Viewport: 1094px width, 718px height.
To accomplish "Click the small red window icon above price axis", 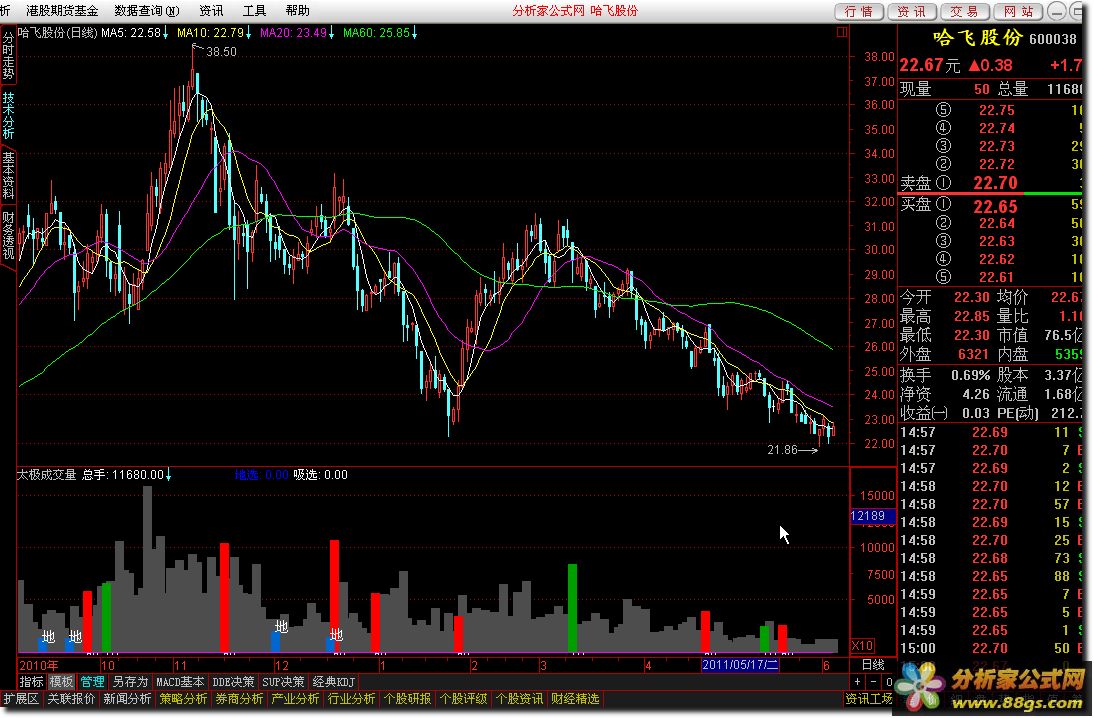I will click(x=841, y=32).
